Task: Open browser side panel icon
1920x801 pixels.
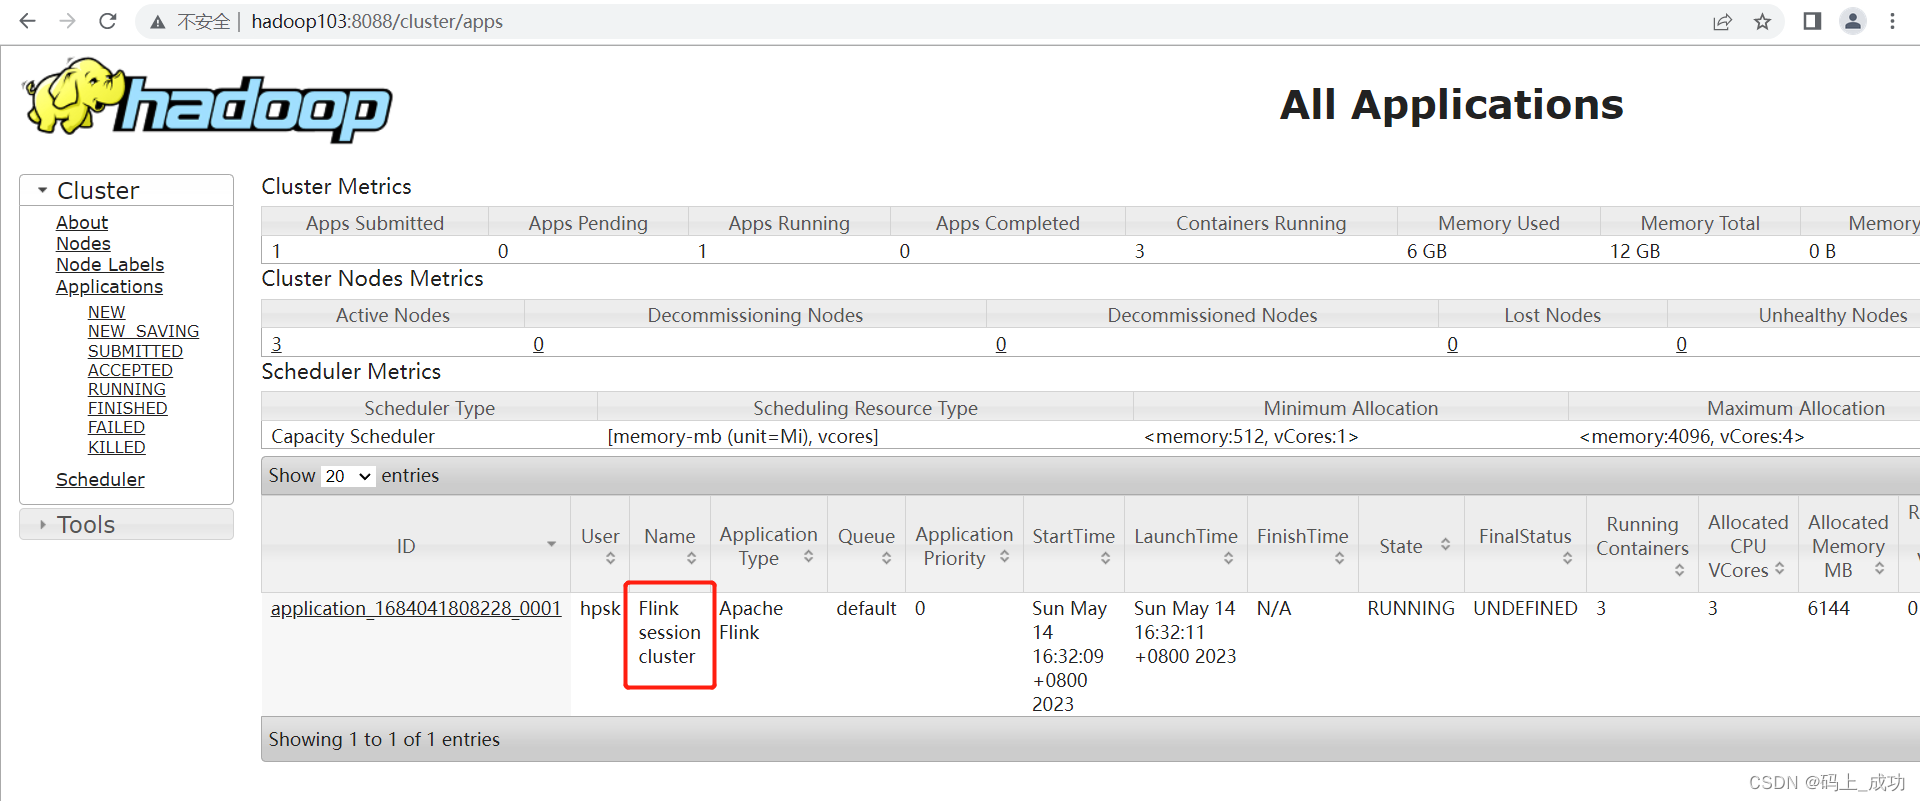Action: click(x=1812, y=21)
